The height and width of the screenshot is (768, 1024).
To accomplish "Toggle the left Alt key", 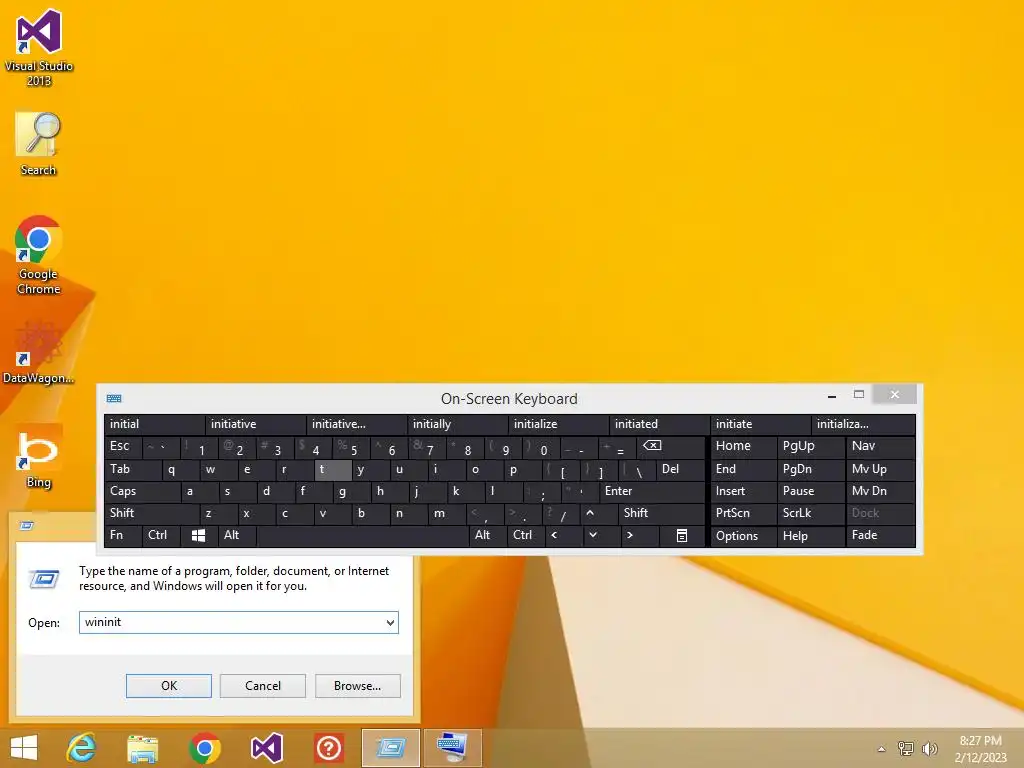I will [x=237, y=536].
